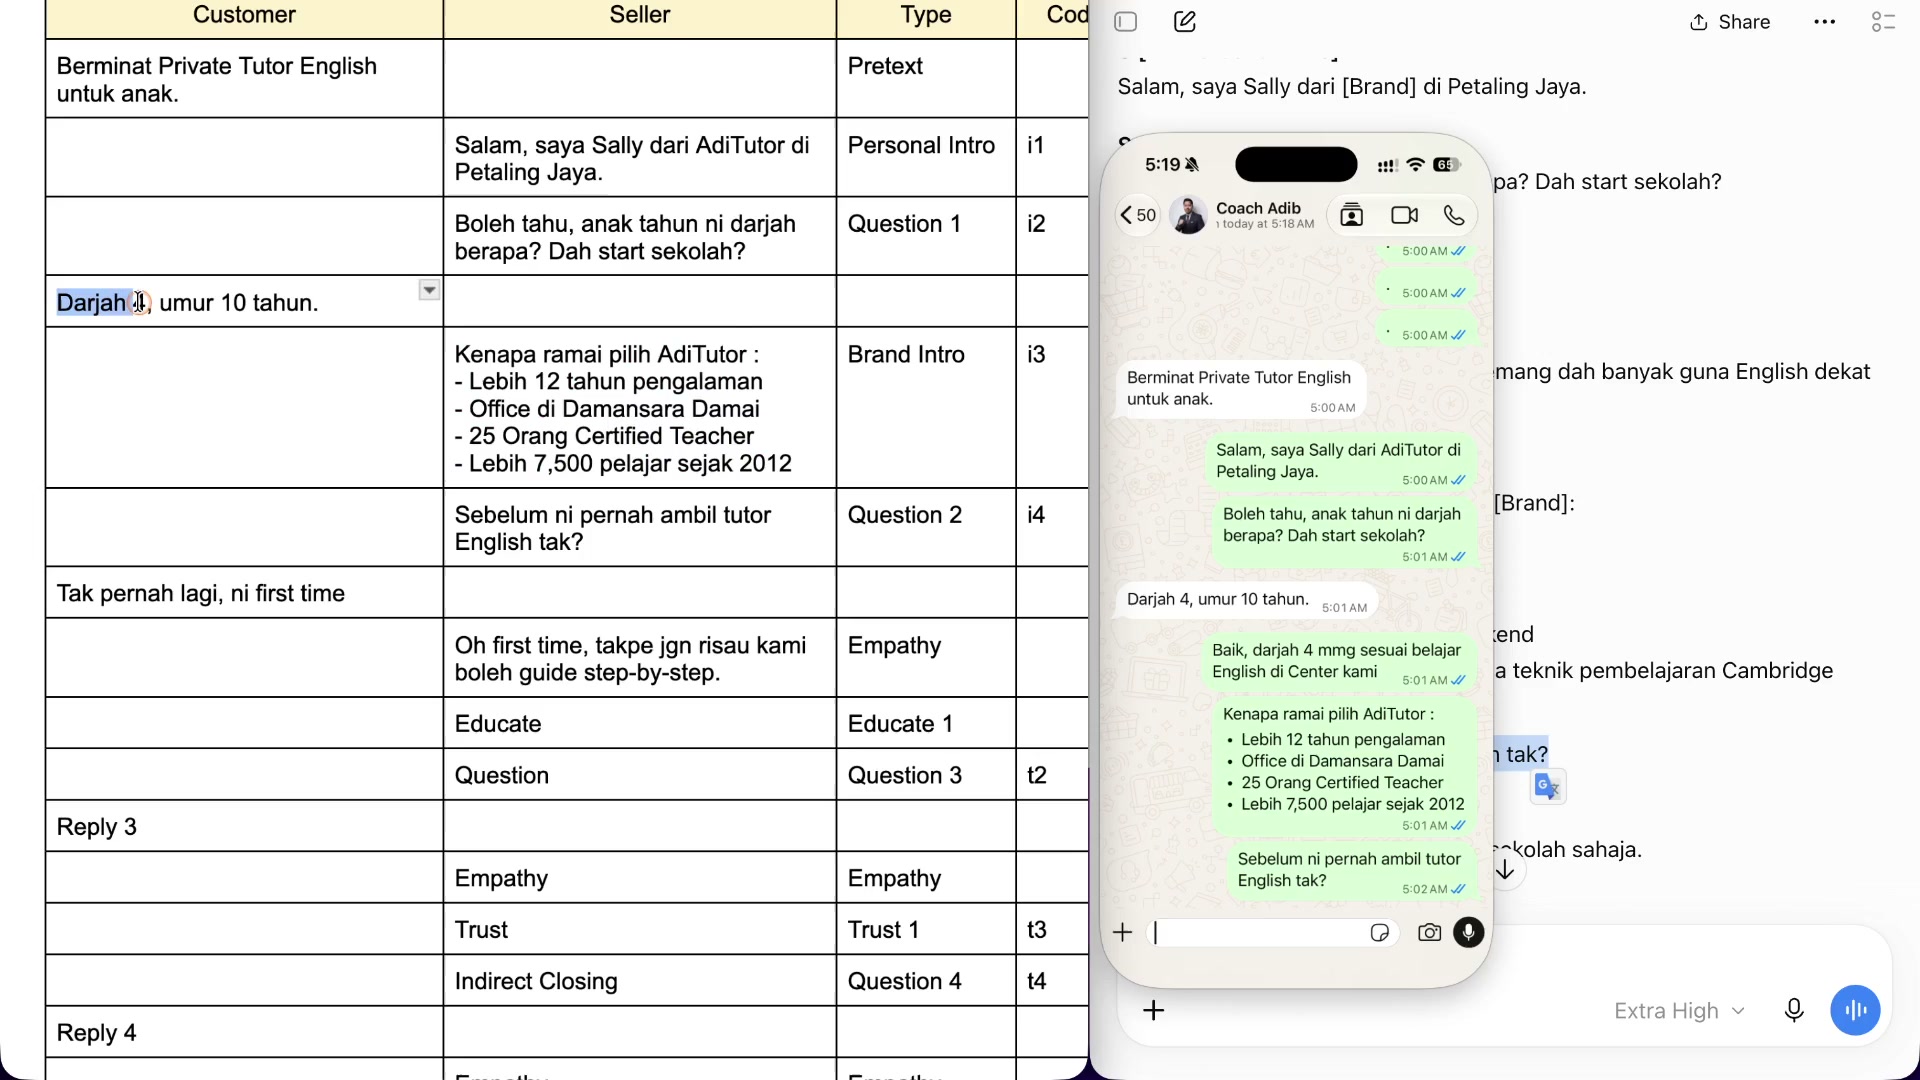This screenshot has height=1080, width=1920.
Task: Open the Google Translate popup icon
Action: coord(1547,787)
